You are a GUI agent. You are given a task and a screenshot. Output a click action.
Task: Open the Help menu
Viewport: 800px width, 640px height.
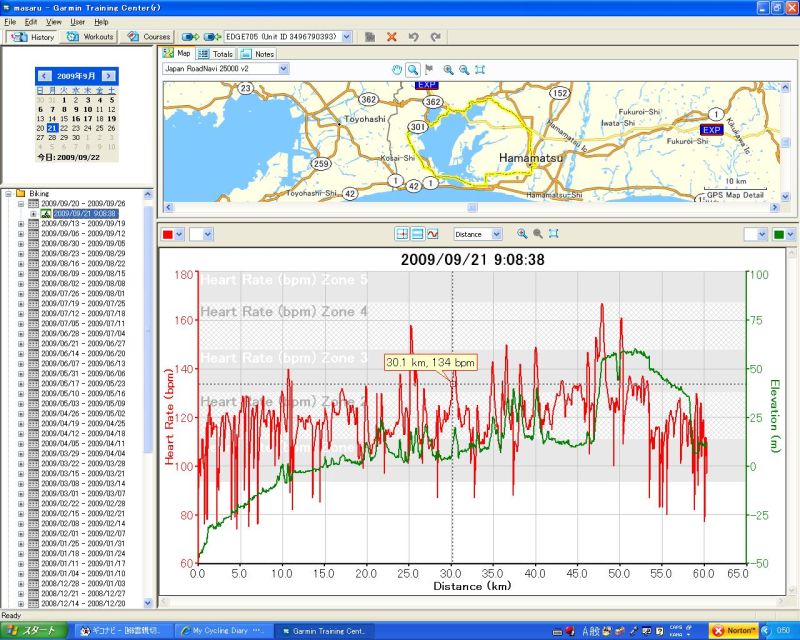pyautogui.click(x=101, y=22)
